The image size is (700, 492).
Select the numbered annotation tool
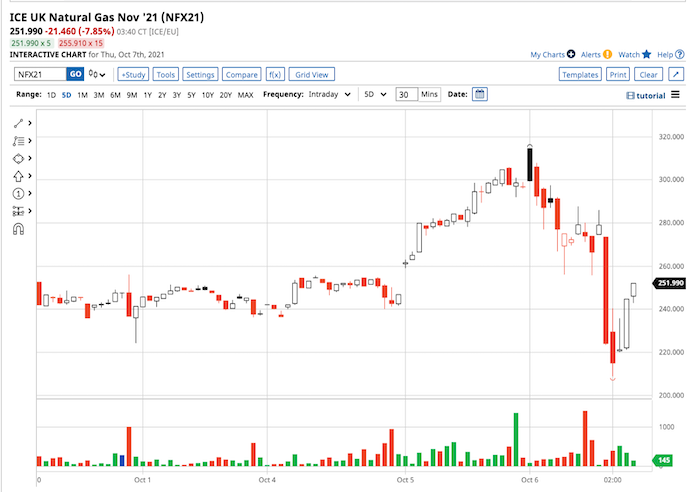coord(18,193)
